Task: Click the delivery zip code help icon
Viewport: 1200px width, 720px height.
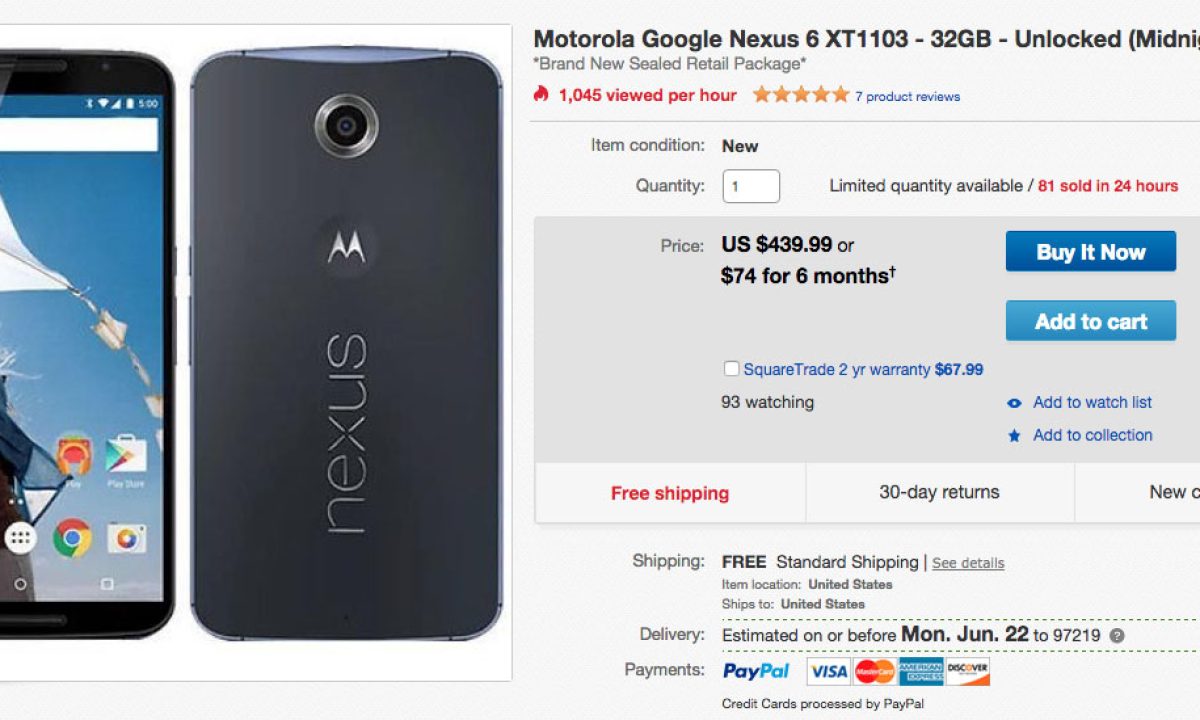Action: 1117,636
